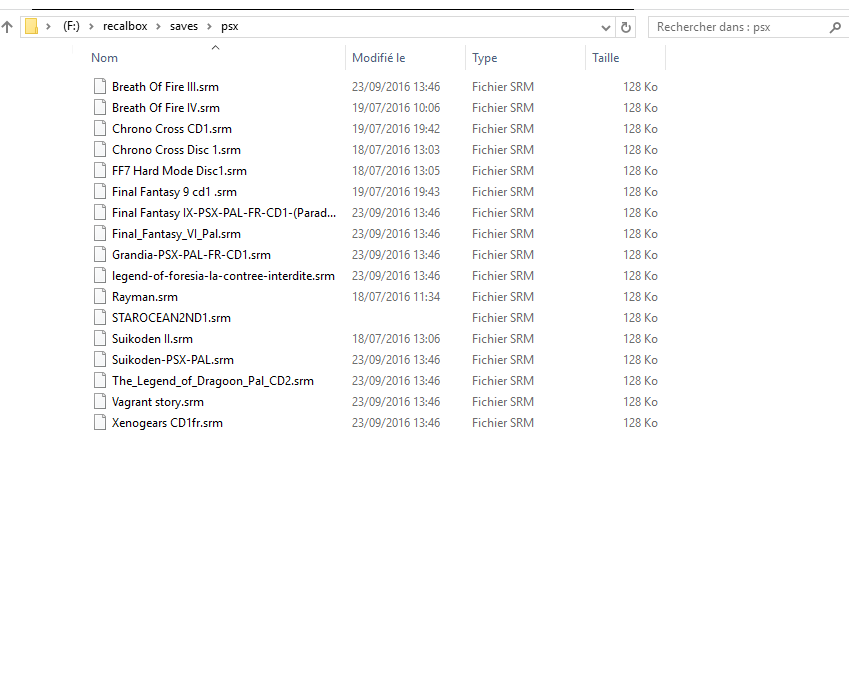Click date 18/07/2016 13:06 of Suikoden II.srm

(396, 339)
